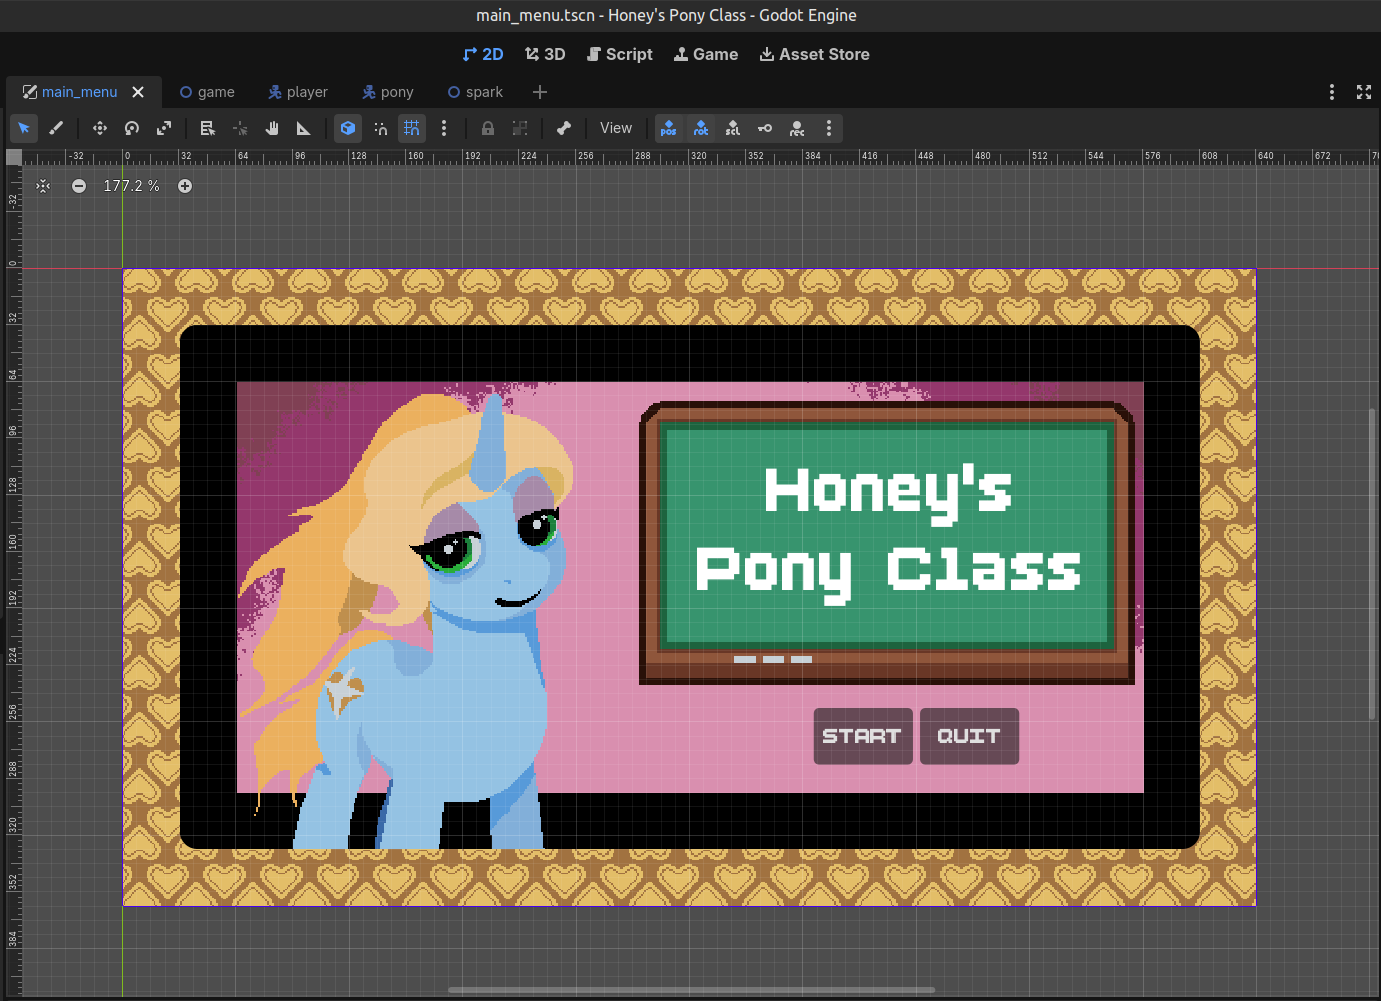
Task: Toggle smart snap
Action: [380, 128]
